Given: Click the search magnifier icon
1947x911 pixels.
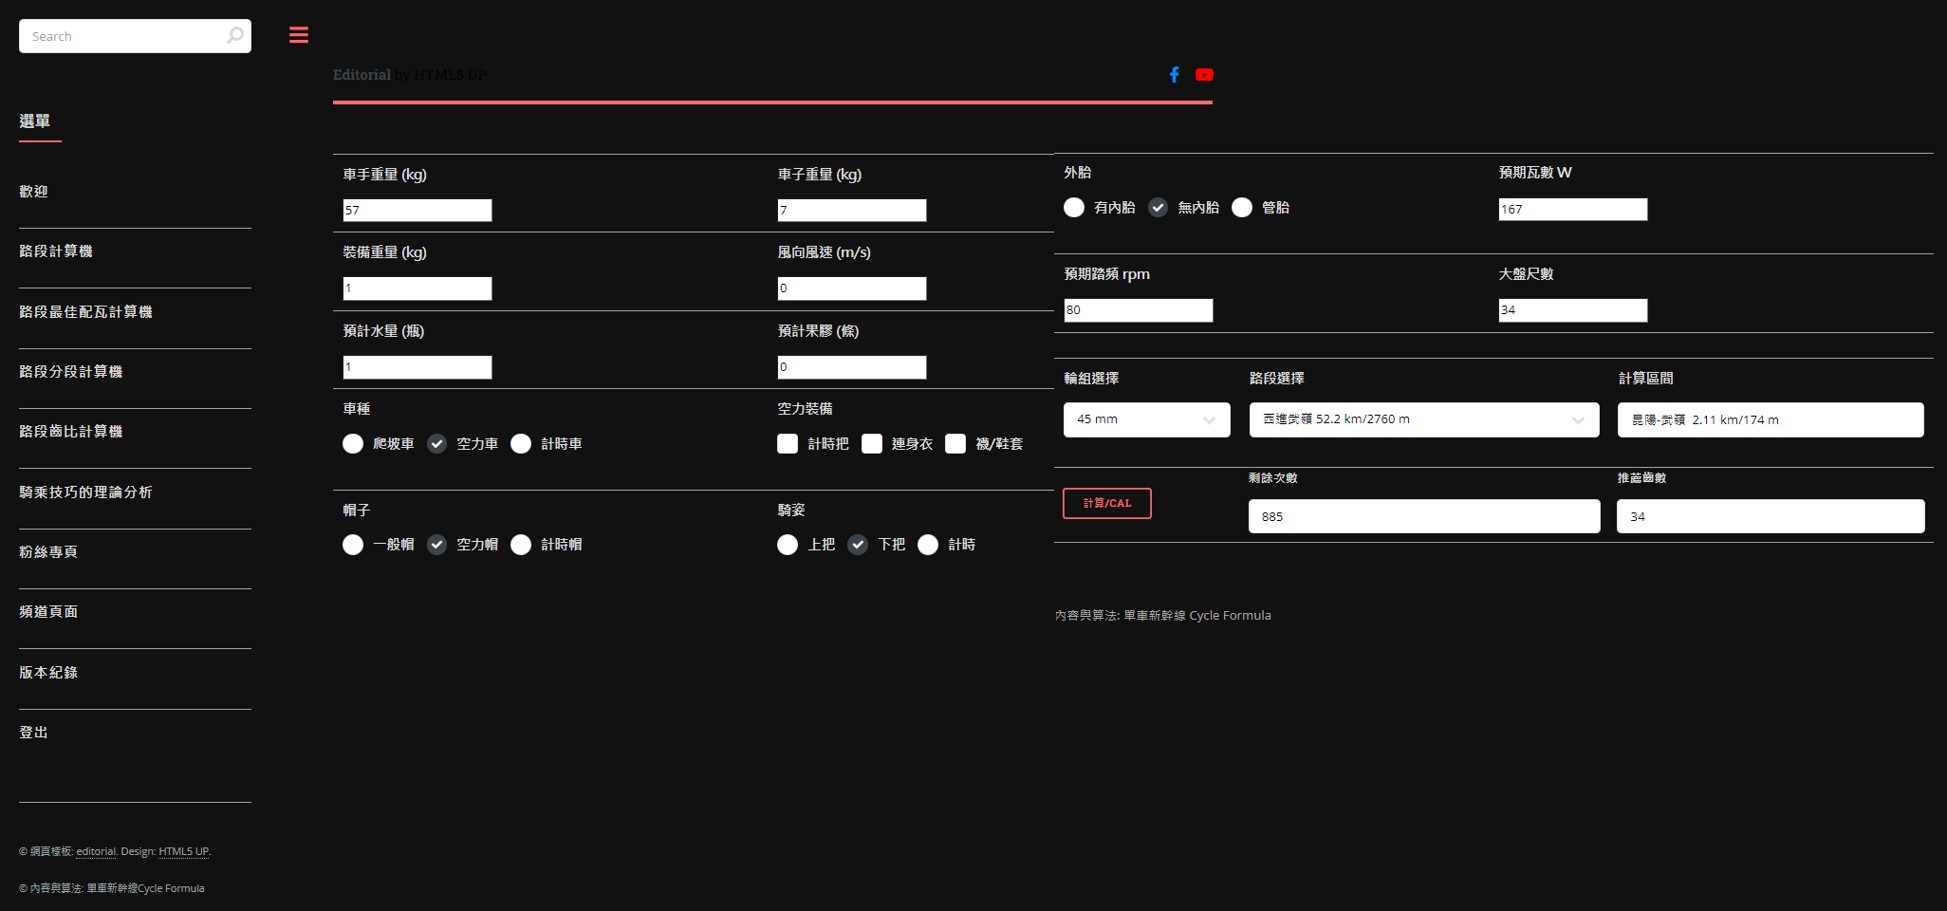Looking at the screenshot, I should click(234, 36).
